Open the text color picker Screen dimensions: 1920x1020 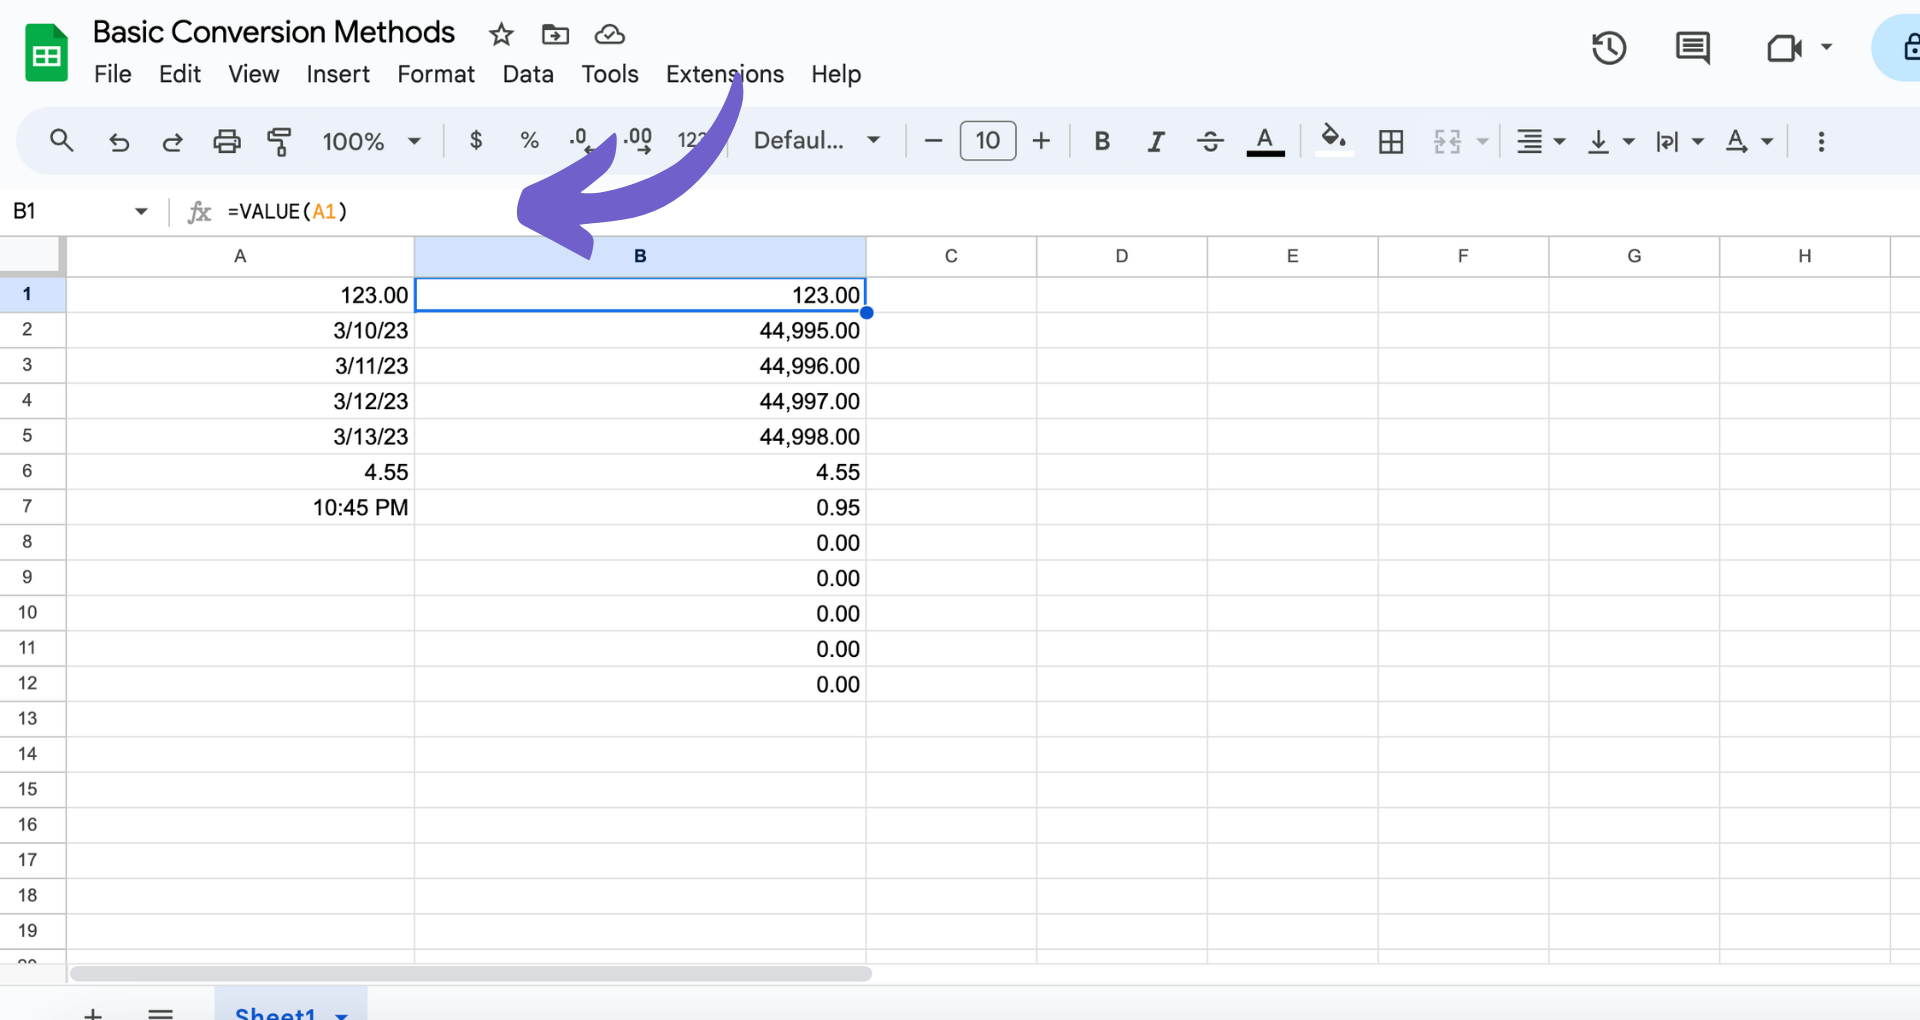click(1265, 141)
